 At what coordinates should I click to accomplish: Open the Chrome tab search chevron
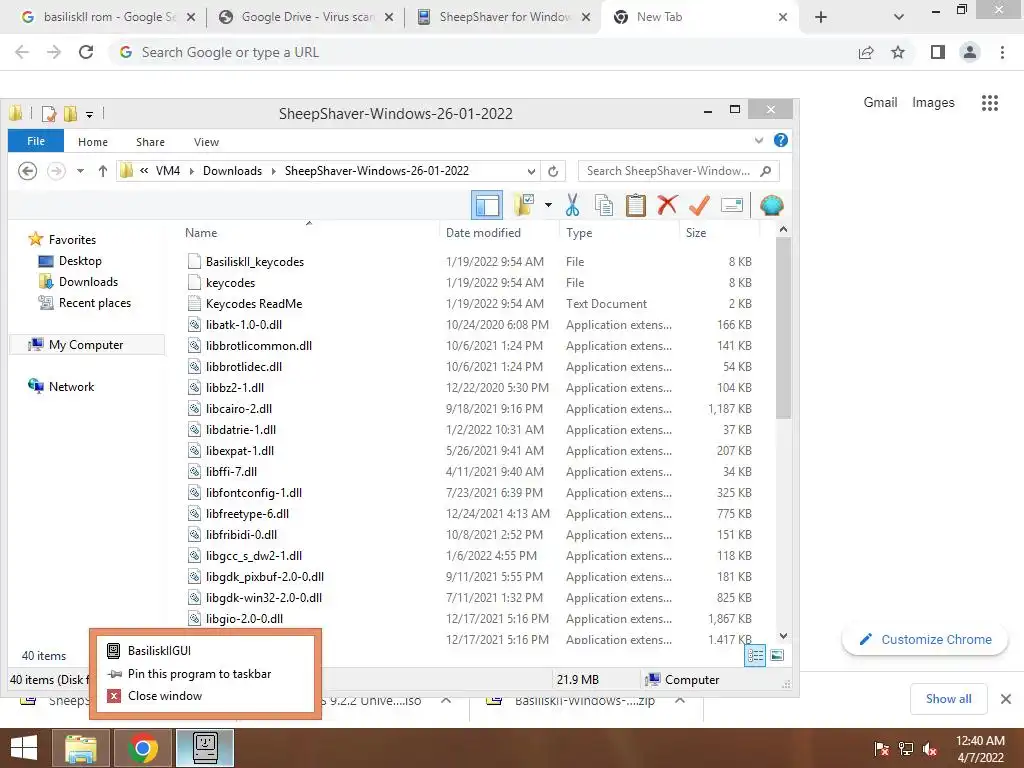click(899, 17)
